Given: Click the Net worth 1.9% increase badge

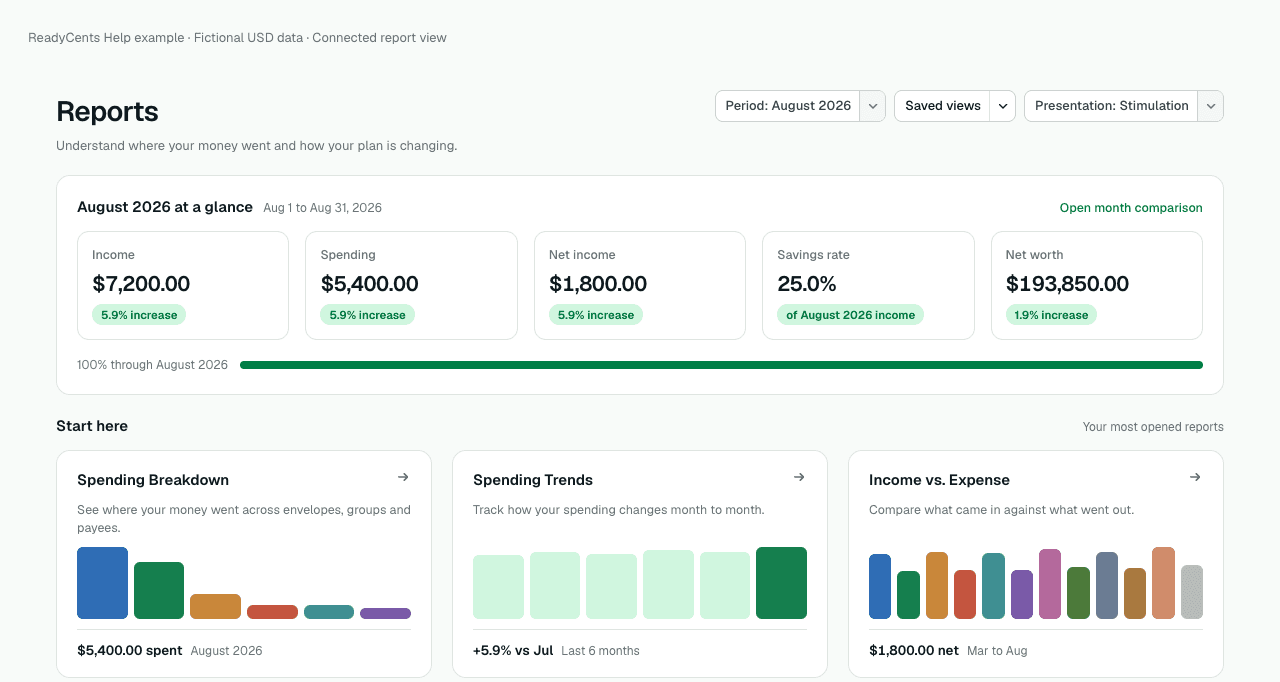Looking at the screenshot, I should tap(1051, 315).
